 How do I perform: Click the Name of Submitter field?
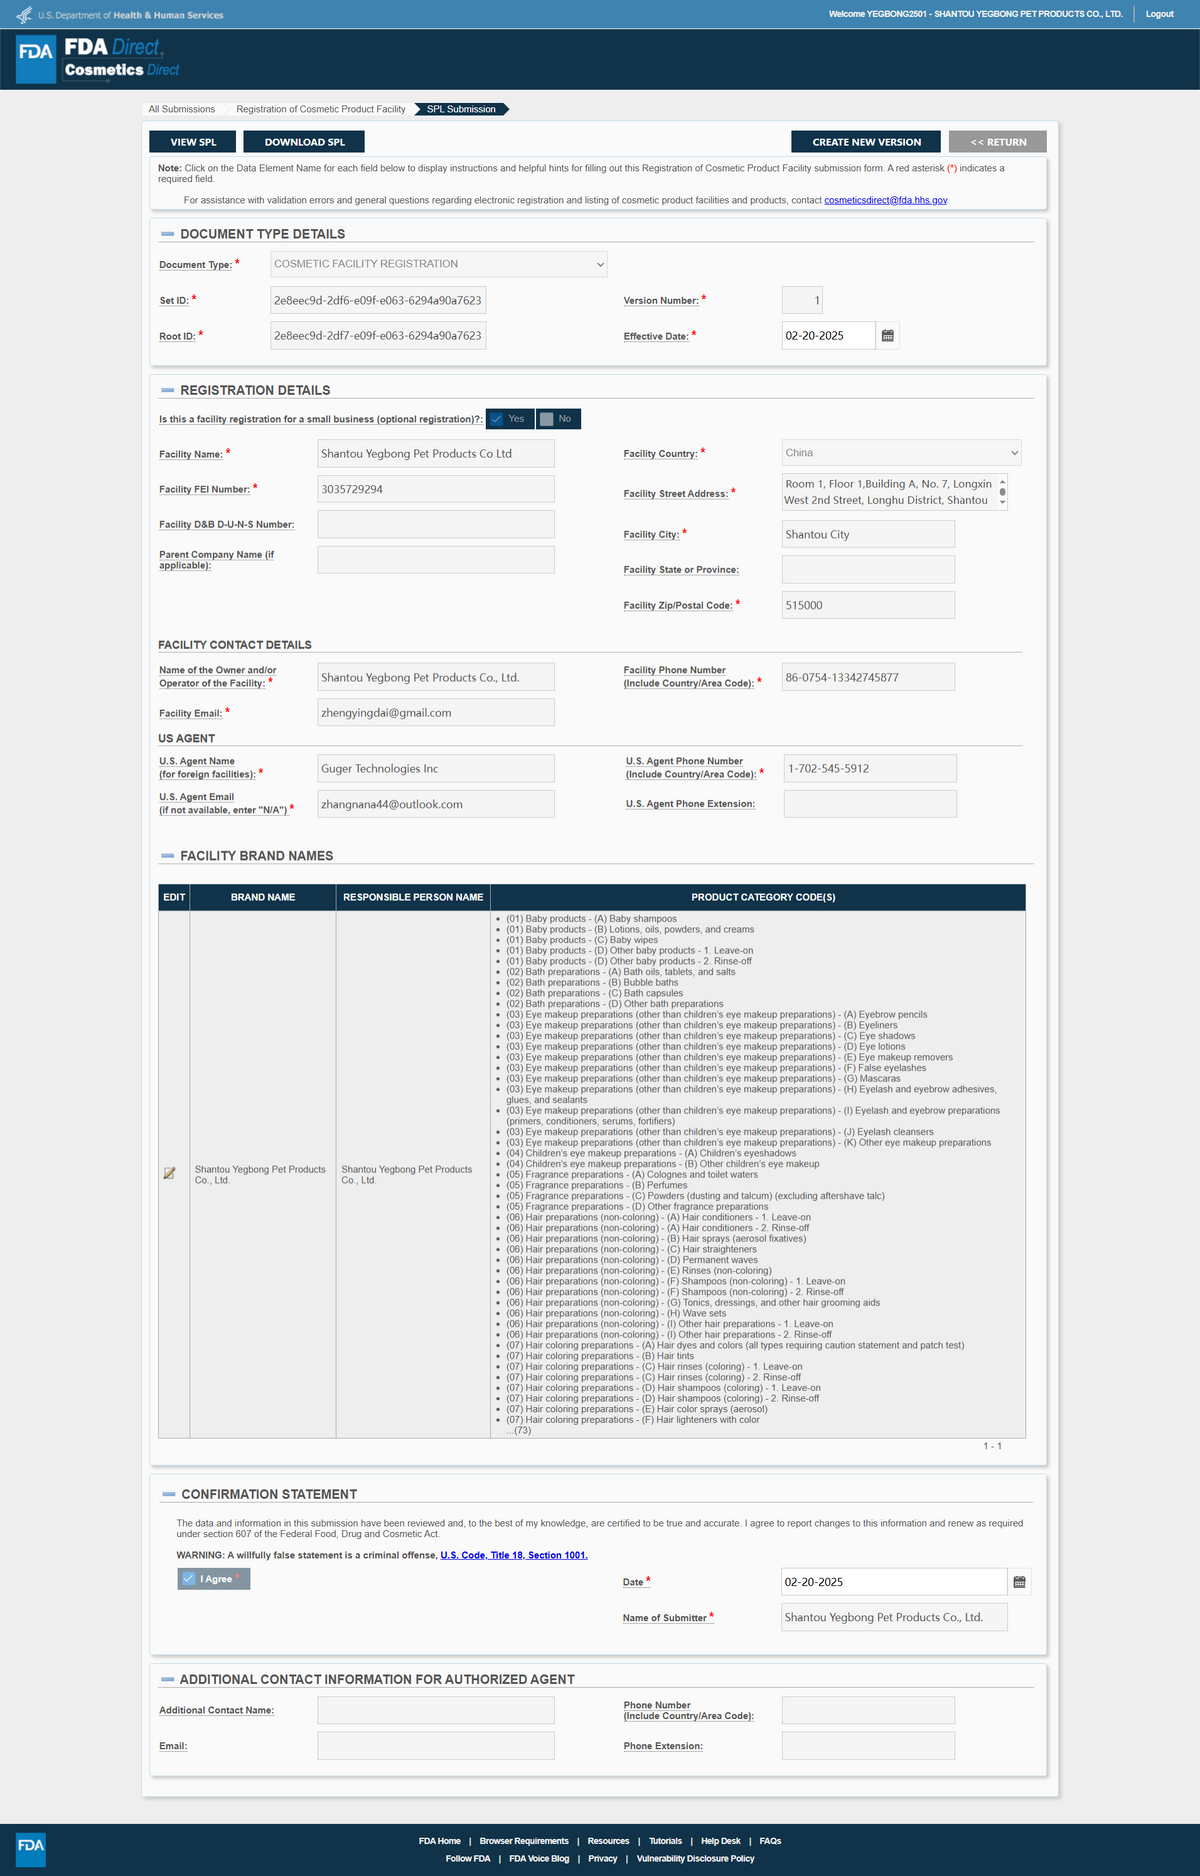895,1617
